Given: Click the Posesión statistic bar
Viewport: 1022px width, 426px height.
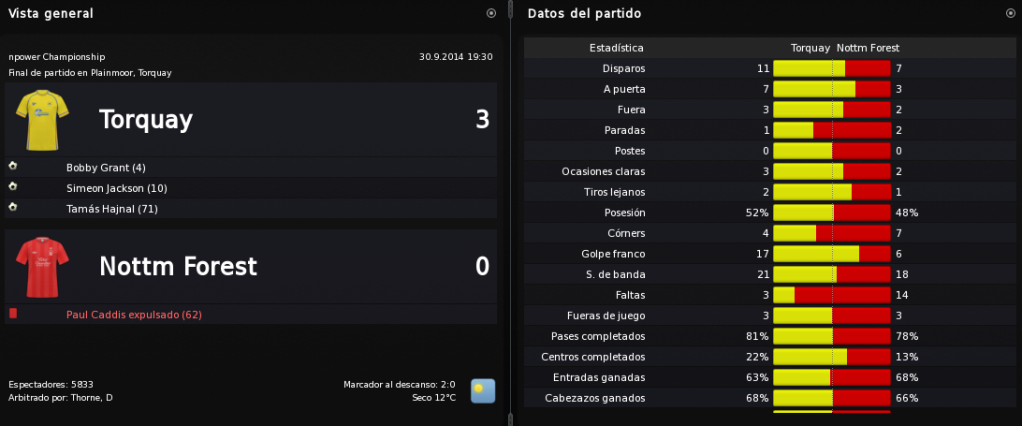Looking at the screenshot, I should pos(832,212).
